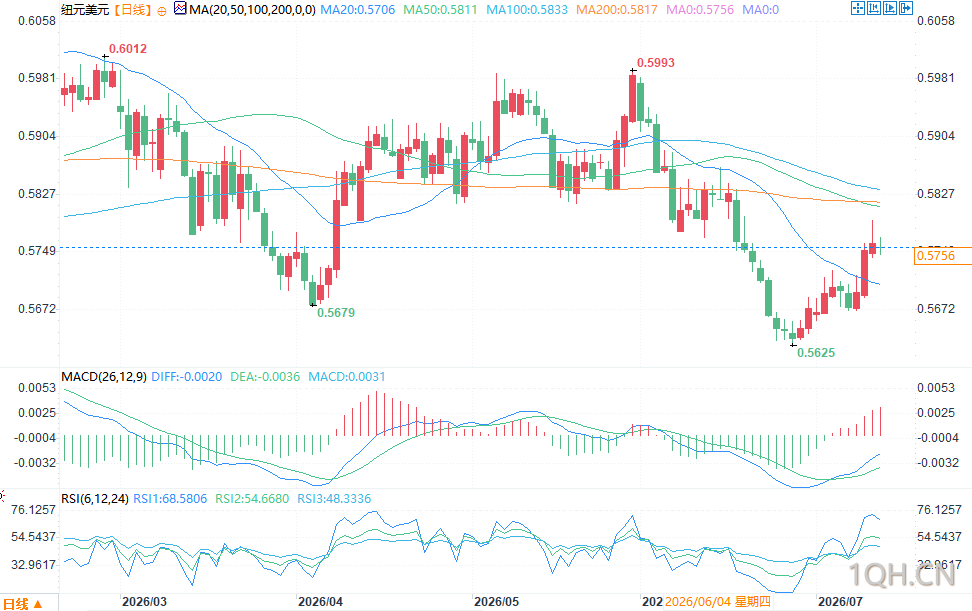This screenshot has width=972, height=611.
Task: Click the 0.5749 label on left price axis
Action: tap(37, 251)
